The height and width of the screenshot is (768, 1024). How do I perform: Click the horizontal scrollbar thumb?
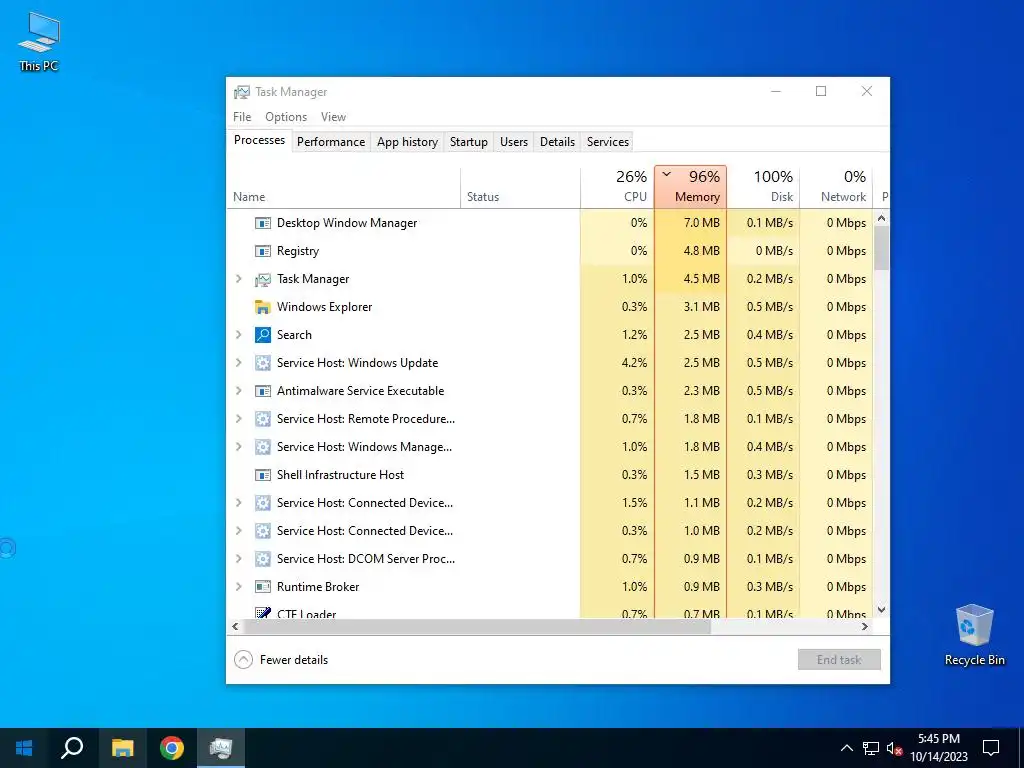tap(477, 626)
